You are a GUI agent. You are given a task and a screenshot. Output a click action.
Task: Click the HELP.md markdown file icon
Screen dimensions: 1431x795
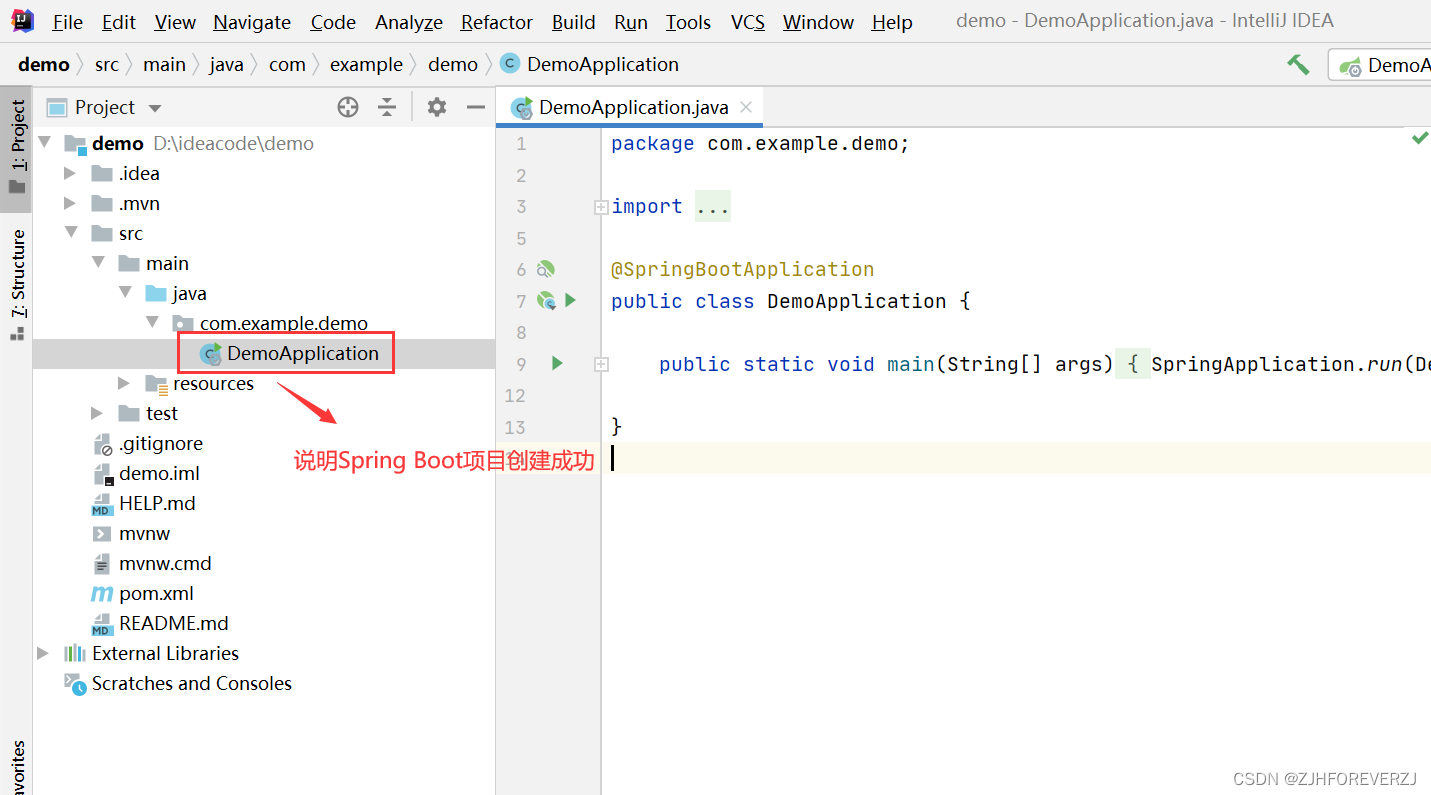click(102, 504)
